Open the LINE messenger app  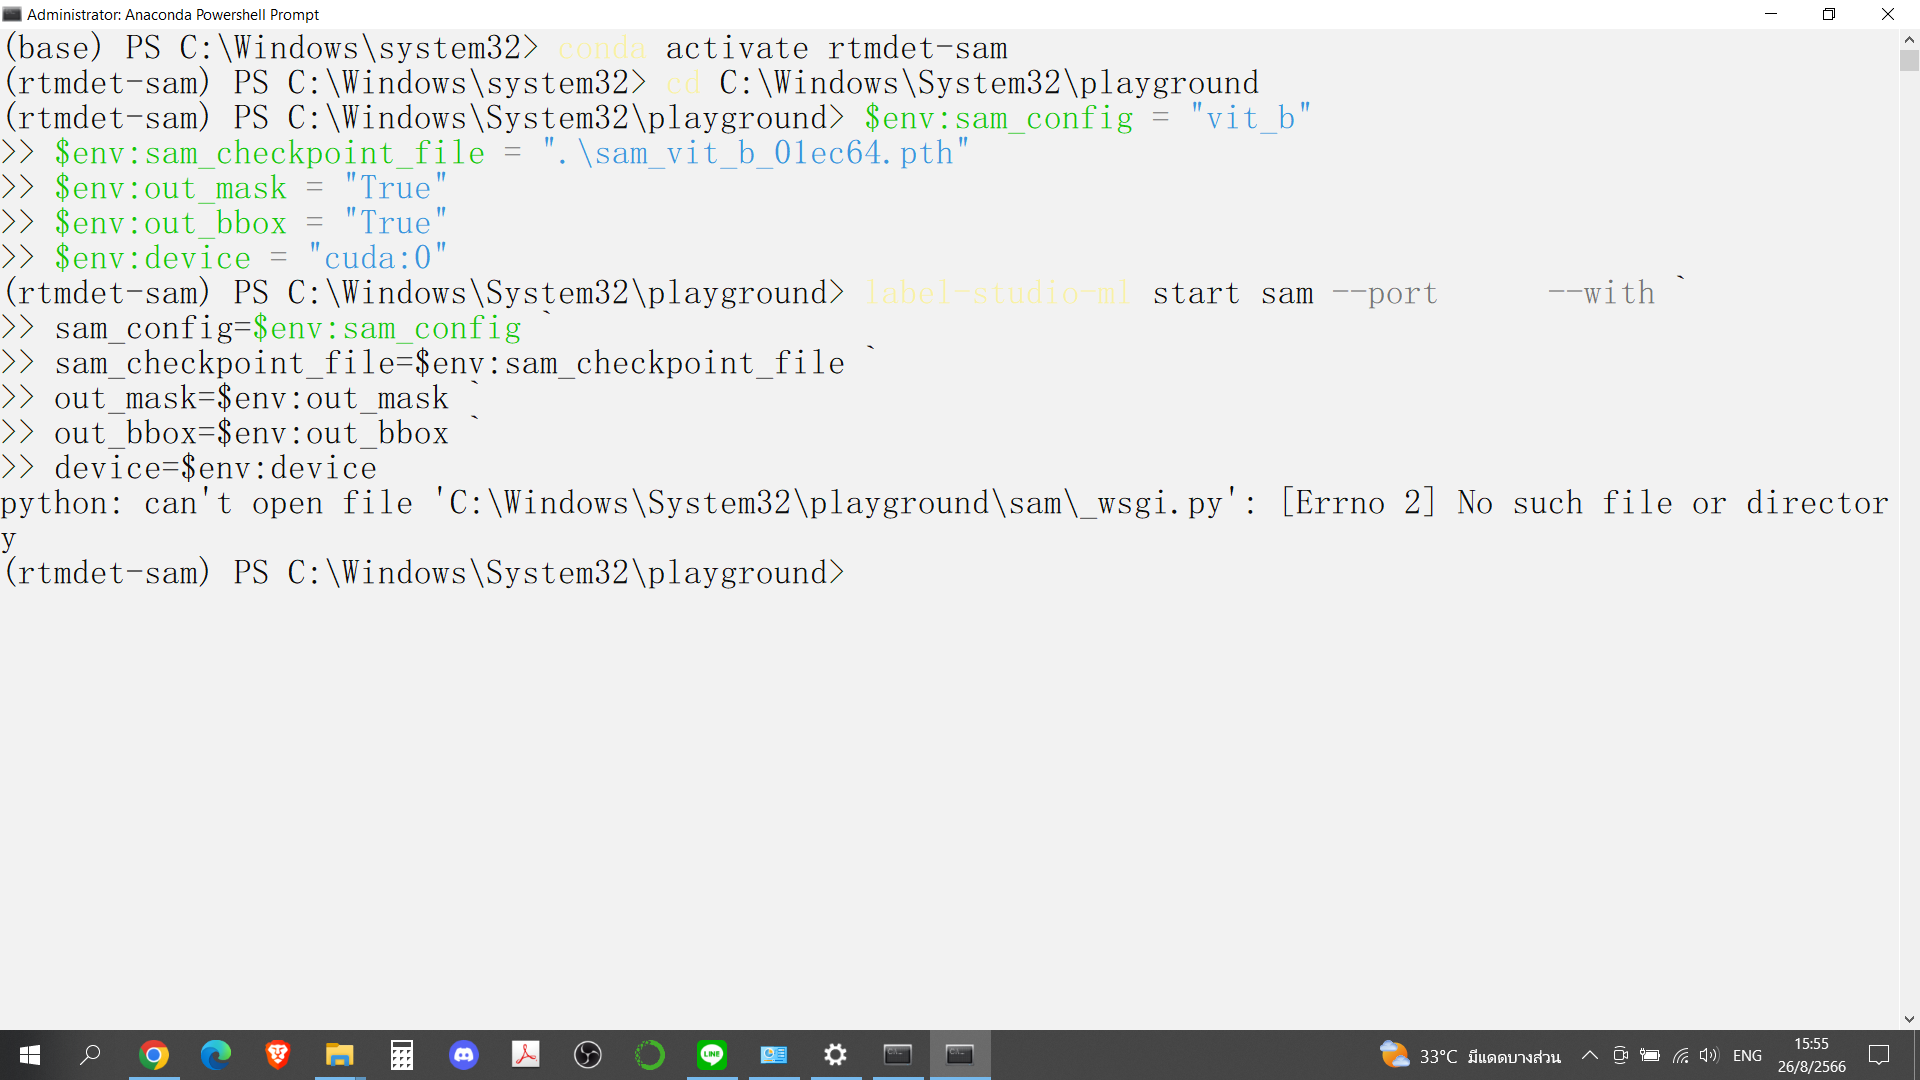(712, 1055)
